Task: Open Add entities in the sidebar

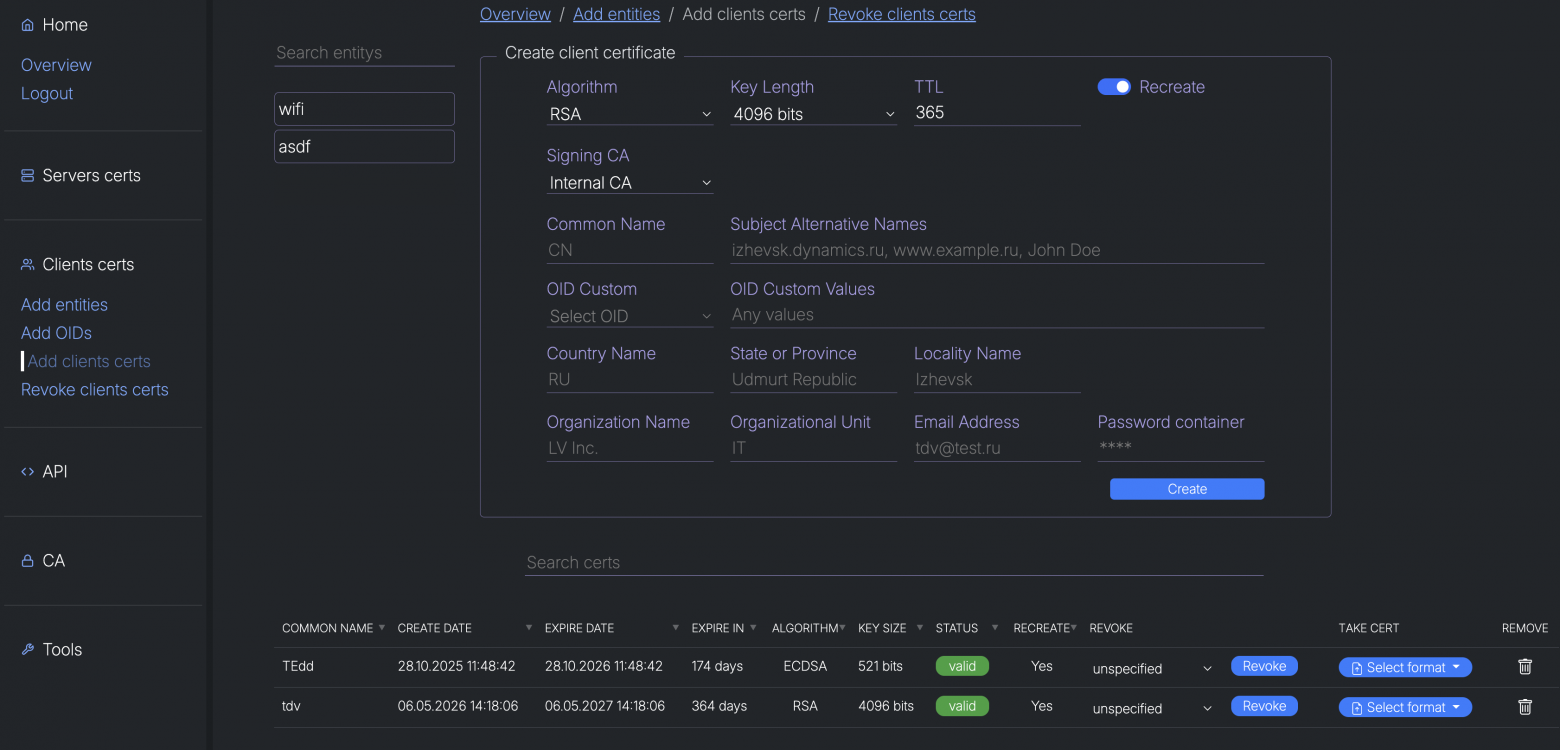Action: tap(64, 304)
